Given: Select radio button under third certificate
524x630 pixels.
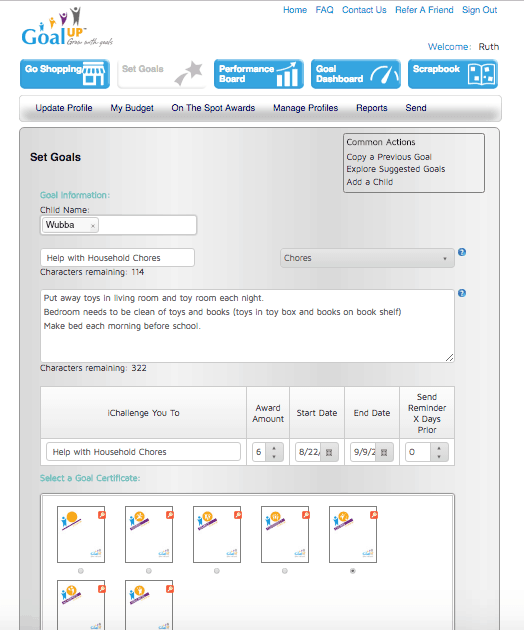Looking at the screenshot, I should point(217,571).
